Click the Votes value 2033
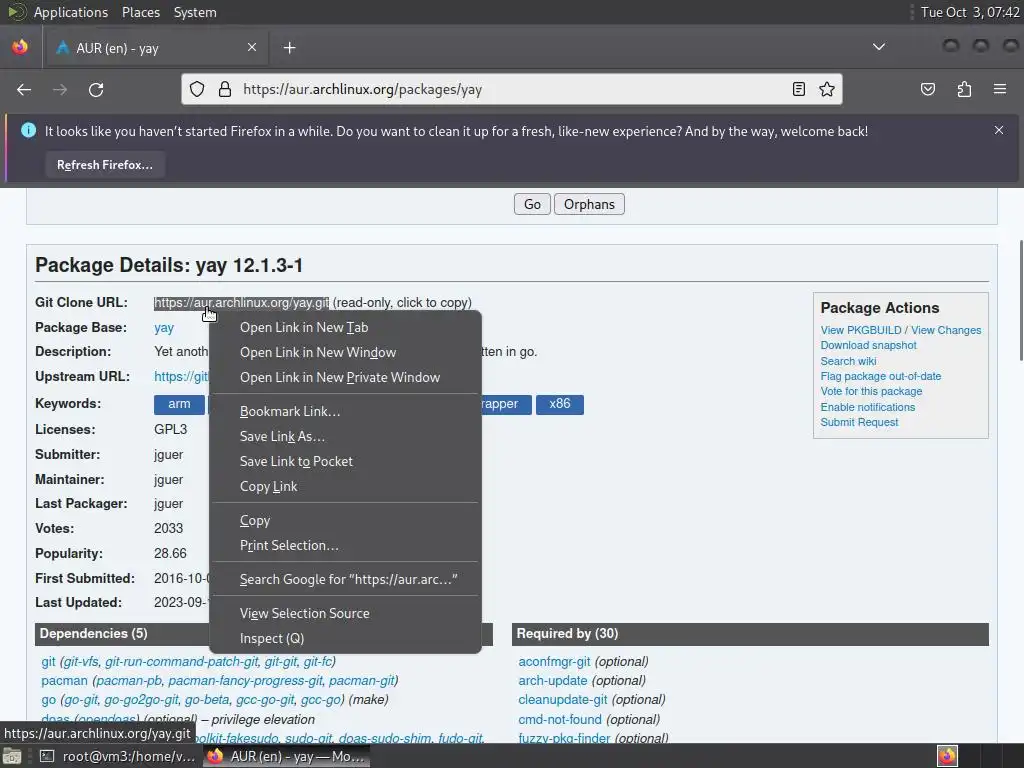The height and width of the screenshot is (768, 1024). pos(168,528)
